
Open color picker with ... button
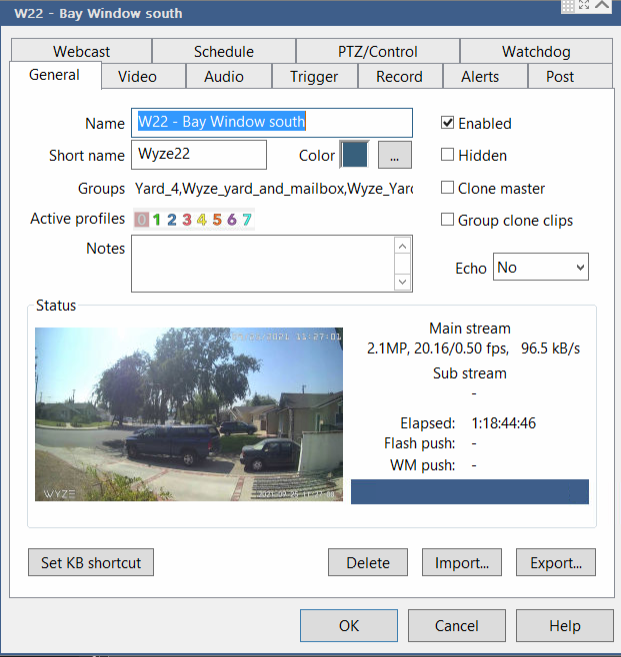(x=395, y=155)
